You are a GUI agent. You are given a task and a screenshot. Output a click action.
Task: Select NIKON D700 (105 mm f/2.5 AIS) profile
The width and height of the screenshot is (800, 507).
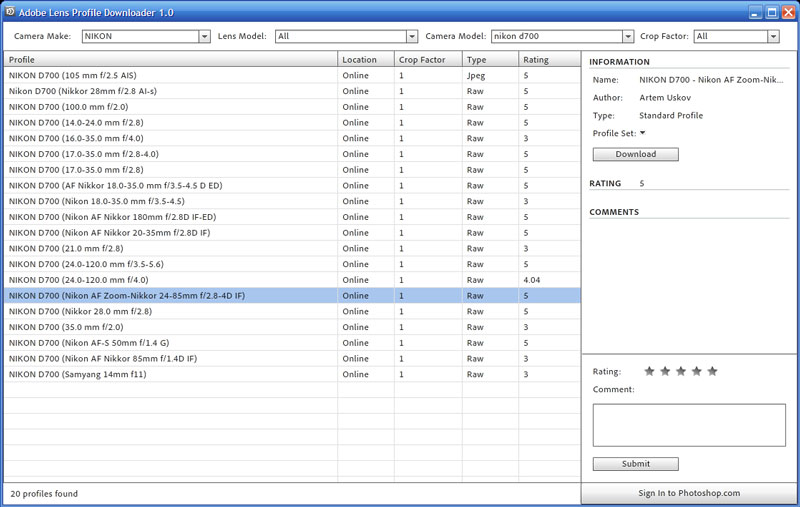[x=292, y=75]
